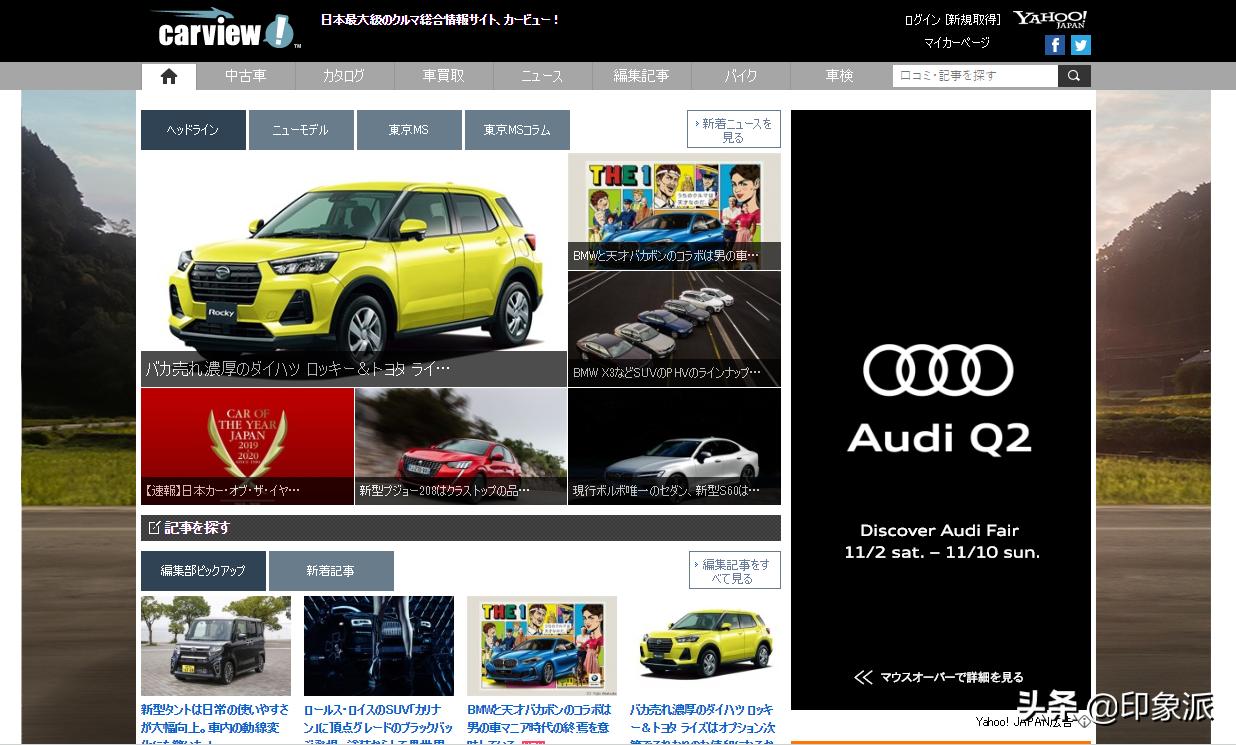The height and width of the screenshot is (745, 1236).
Task: Open the 新型タント article thumbnail
Action: [x=216, y=646]
